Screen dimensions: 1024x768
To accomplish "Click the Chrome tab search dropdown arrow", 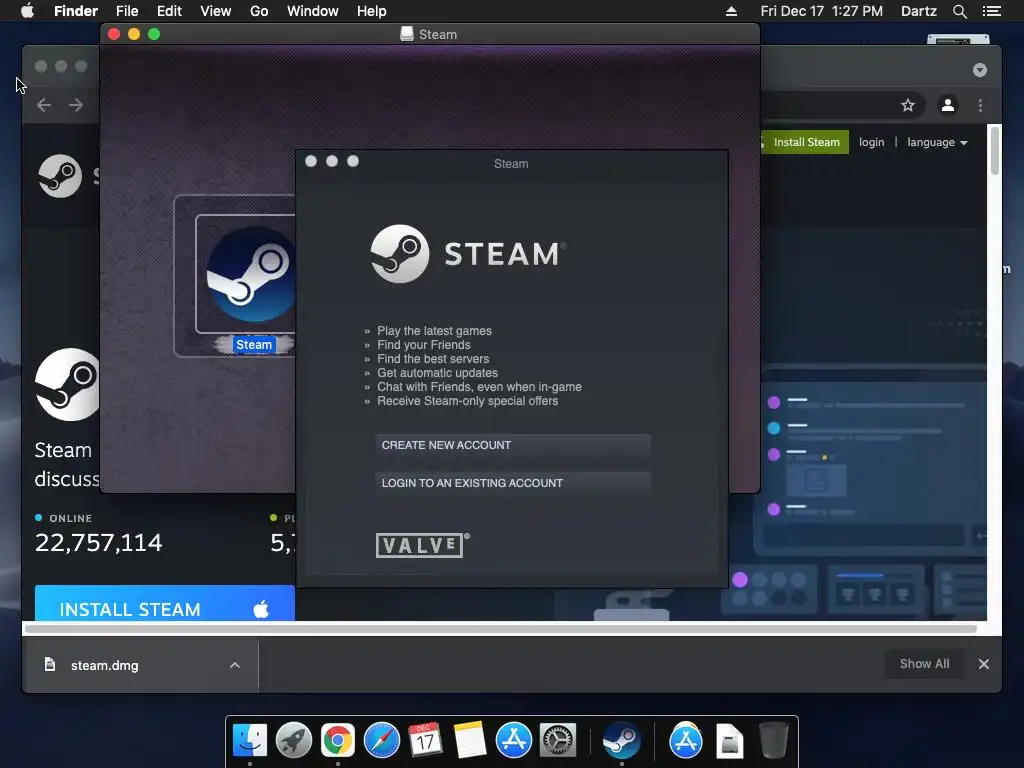I will (980, 70).
